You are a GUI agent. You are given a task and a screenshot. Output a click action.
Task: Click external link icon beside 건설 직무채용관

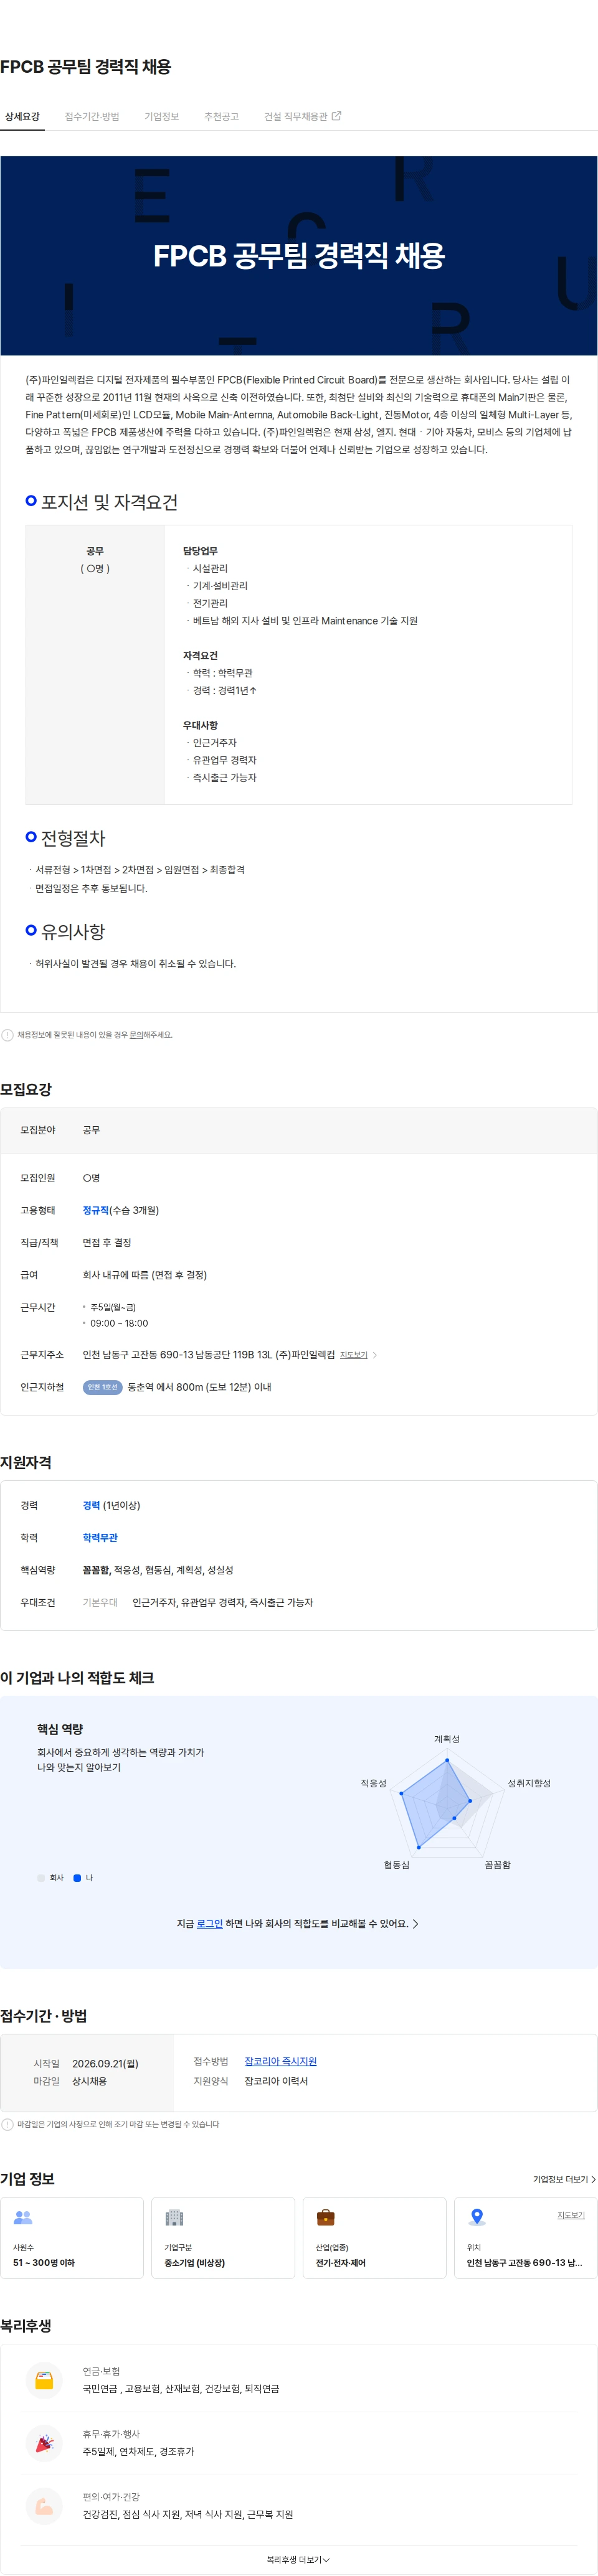click(x=337, y=116)
